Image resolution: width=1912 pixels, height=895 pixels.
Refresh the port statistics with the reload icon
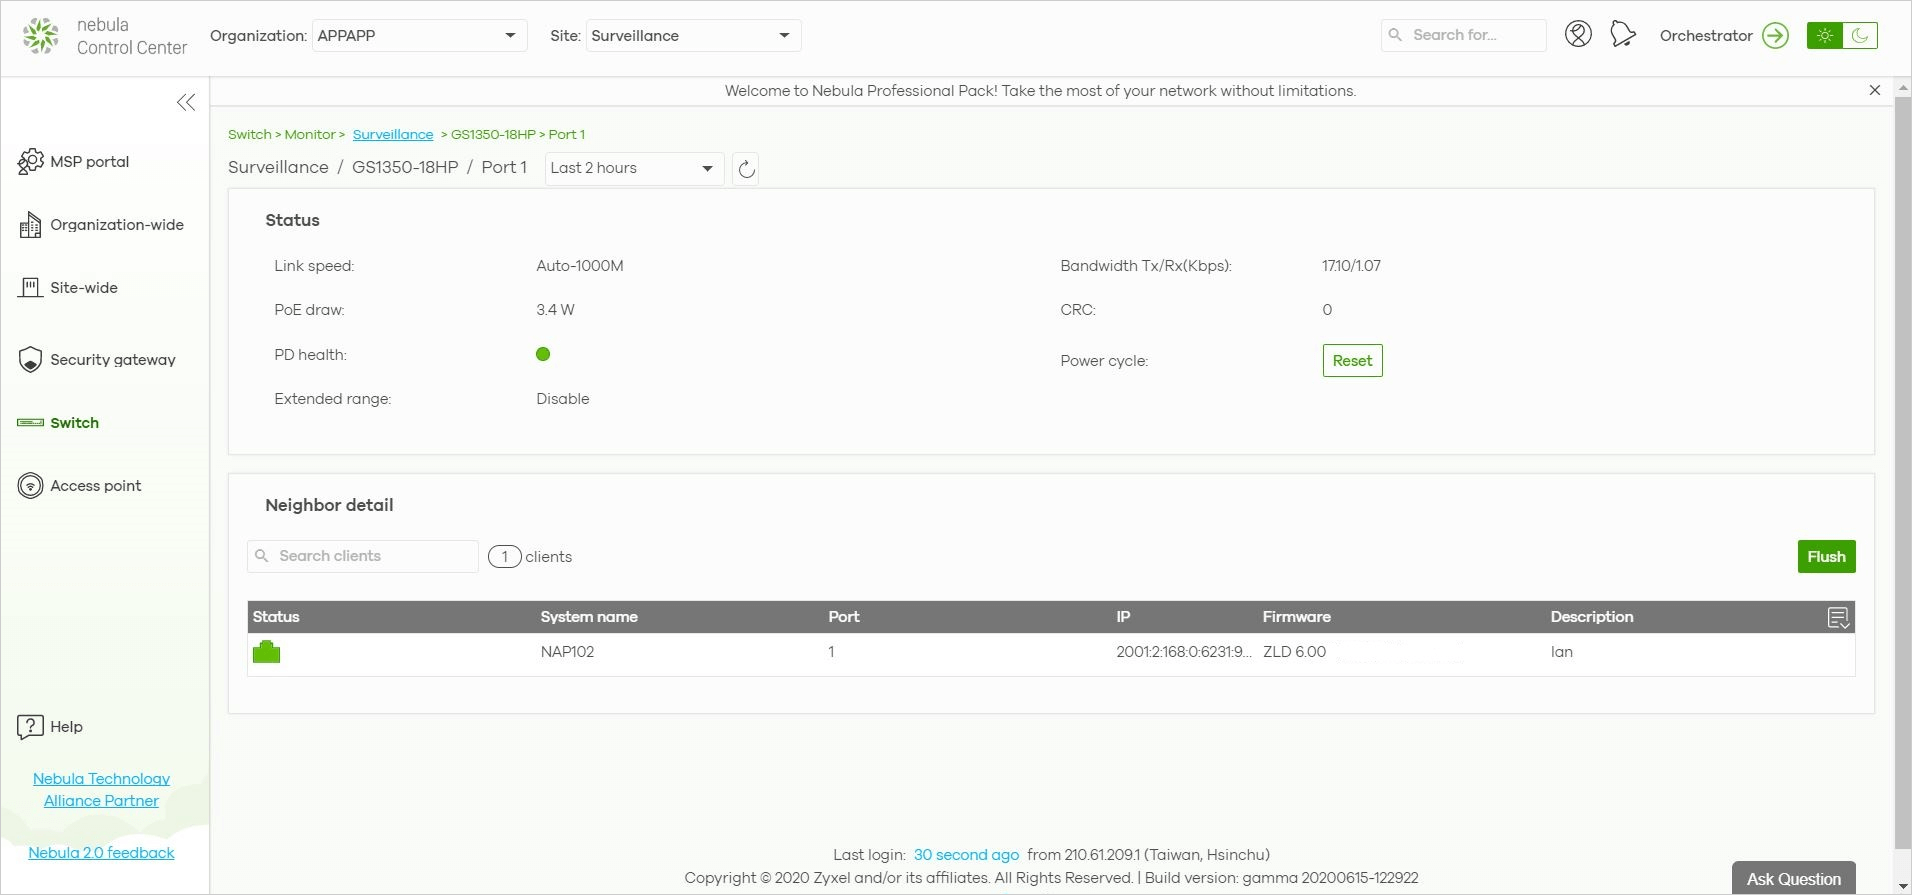coord(746,169)
